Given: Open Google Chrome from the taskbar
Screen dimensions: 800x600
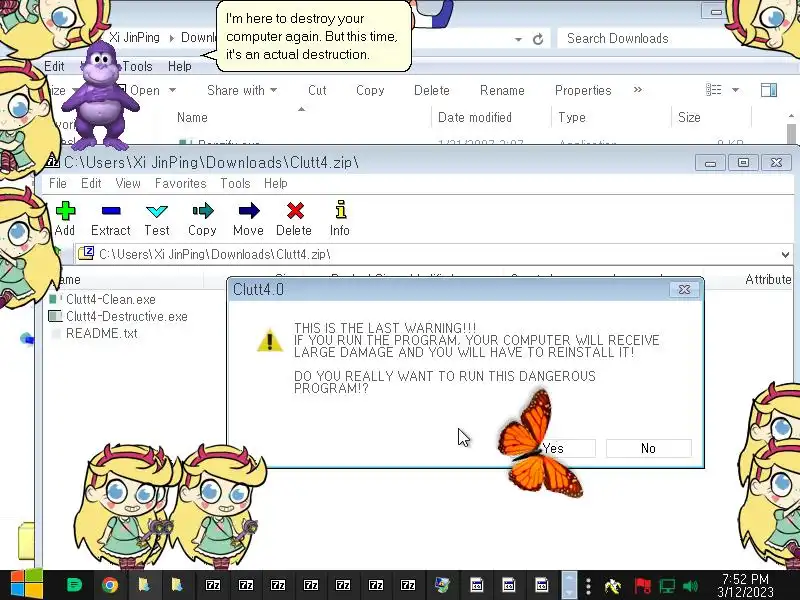Looking at the screenshot, I should (110, 585).
